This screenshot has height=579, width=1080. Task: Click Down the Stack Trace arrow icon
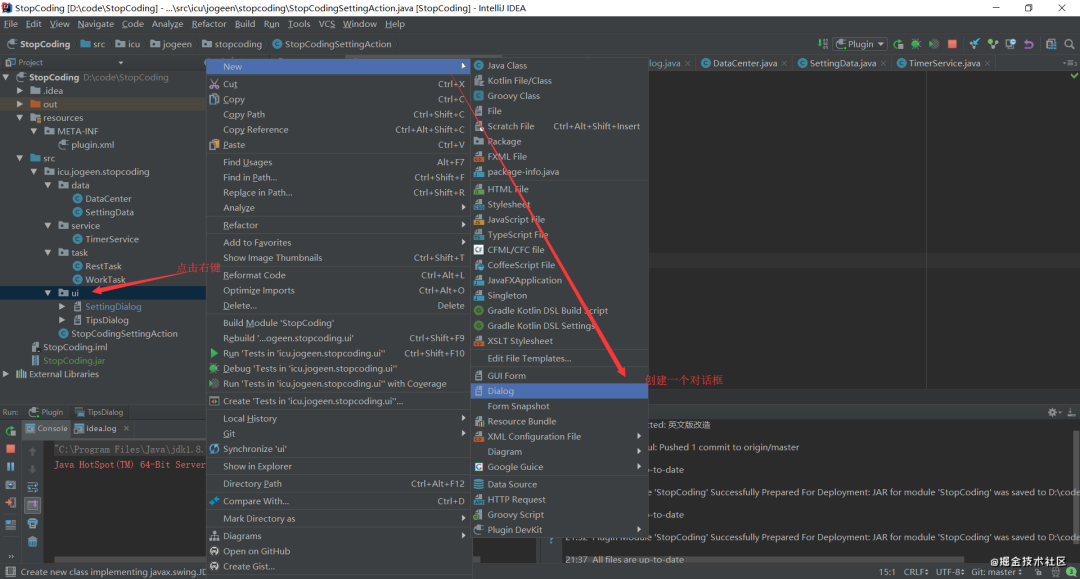(x=32, y=470)
